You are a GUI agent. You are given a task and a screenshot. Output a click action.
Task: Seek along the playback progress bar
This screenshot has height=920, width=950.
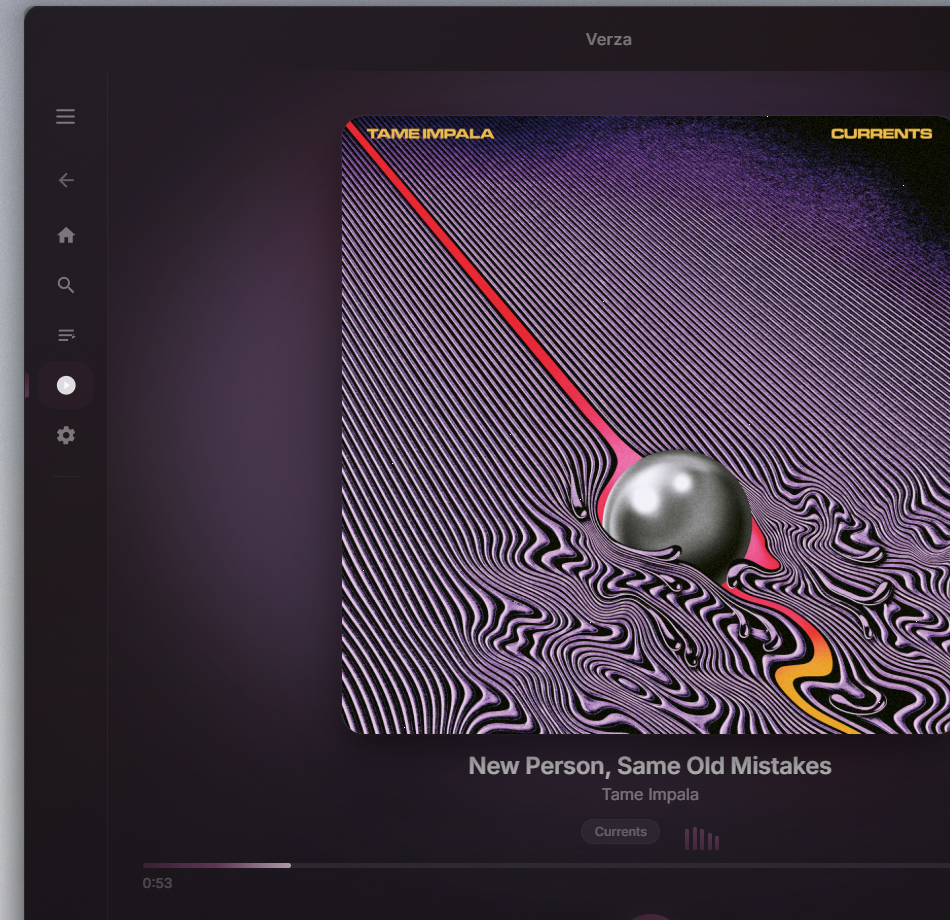[x=546, y=865]
